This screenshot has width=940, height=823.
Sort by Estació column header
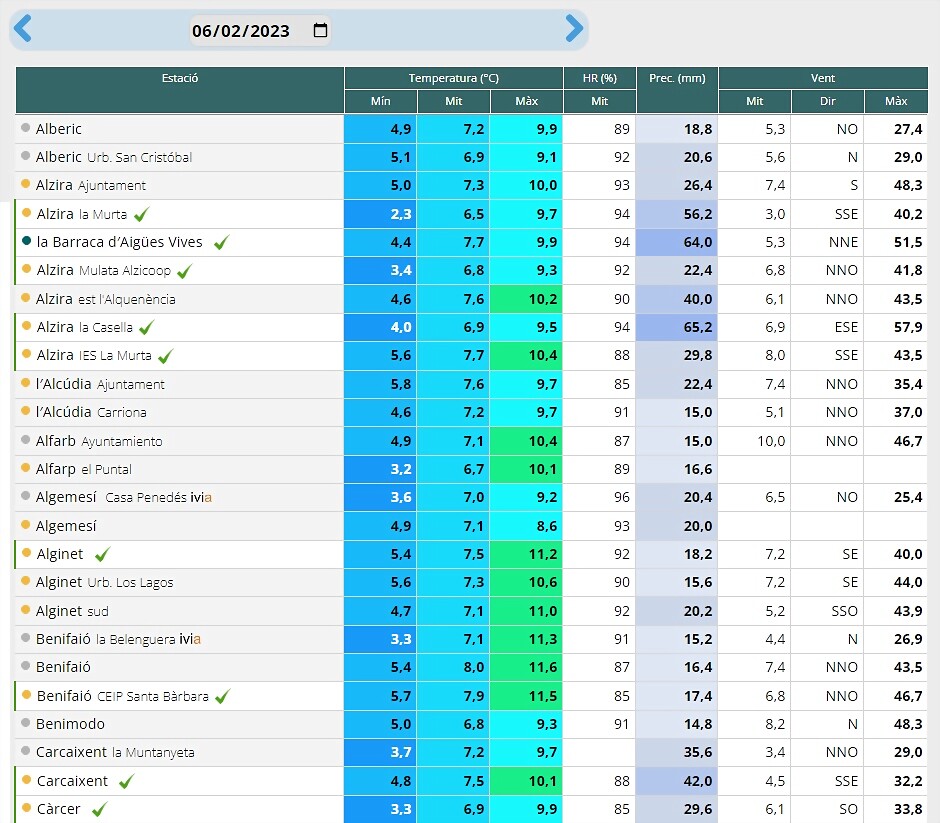[x=180, y=90]
